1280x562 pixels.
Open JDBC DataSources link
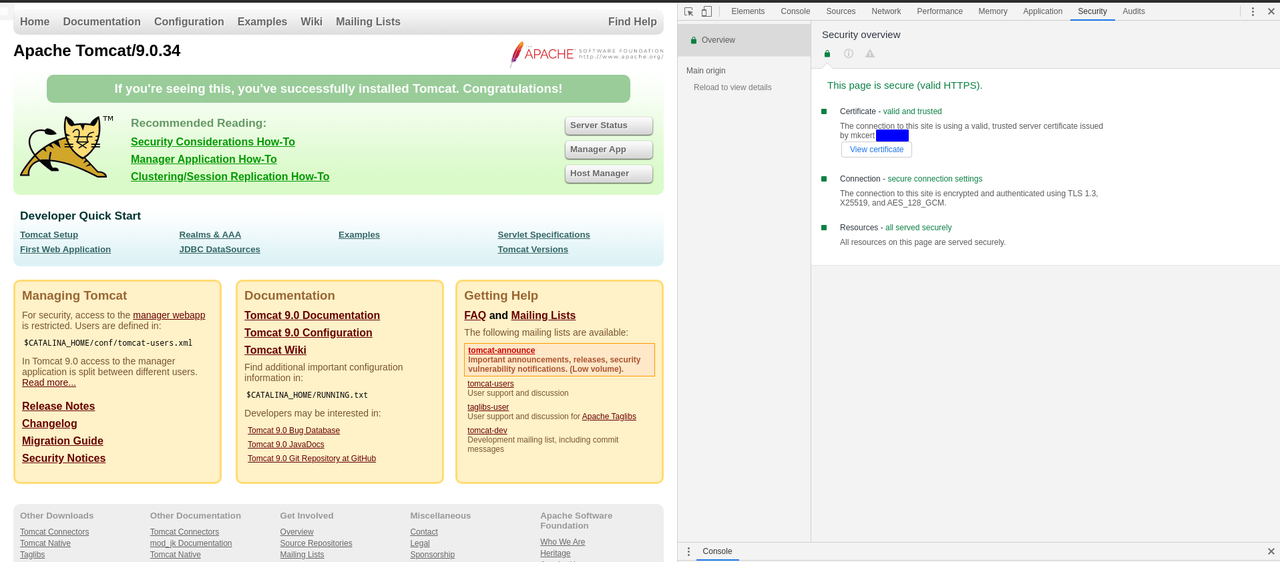220,250
